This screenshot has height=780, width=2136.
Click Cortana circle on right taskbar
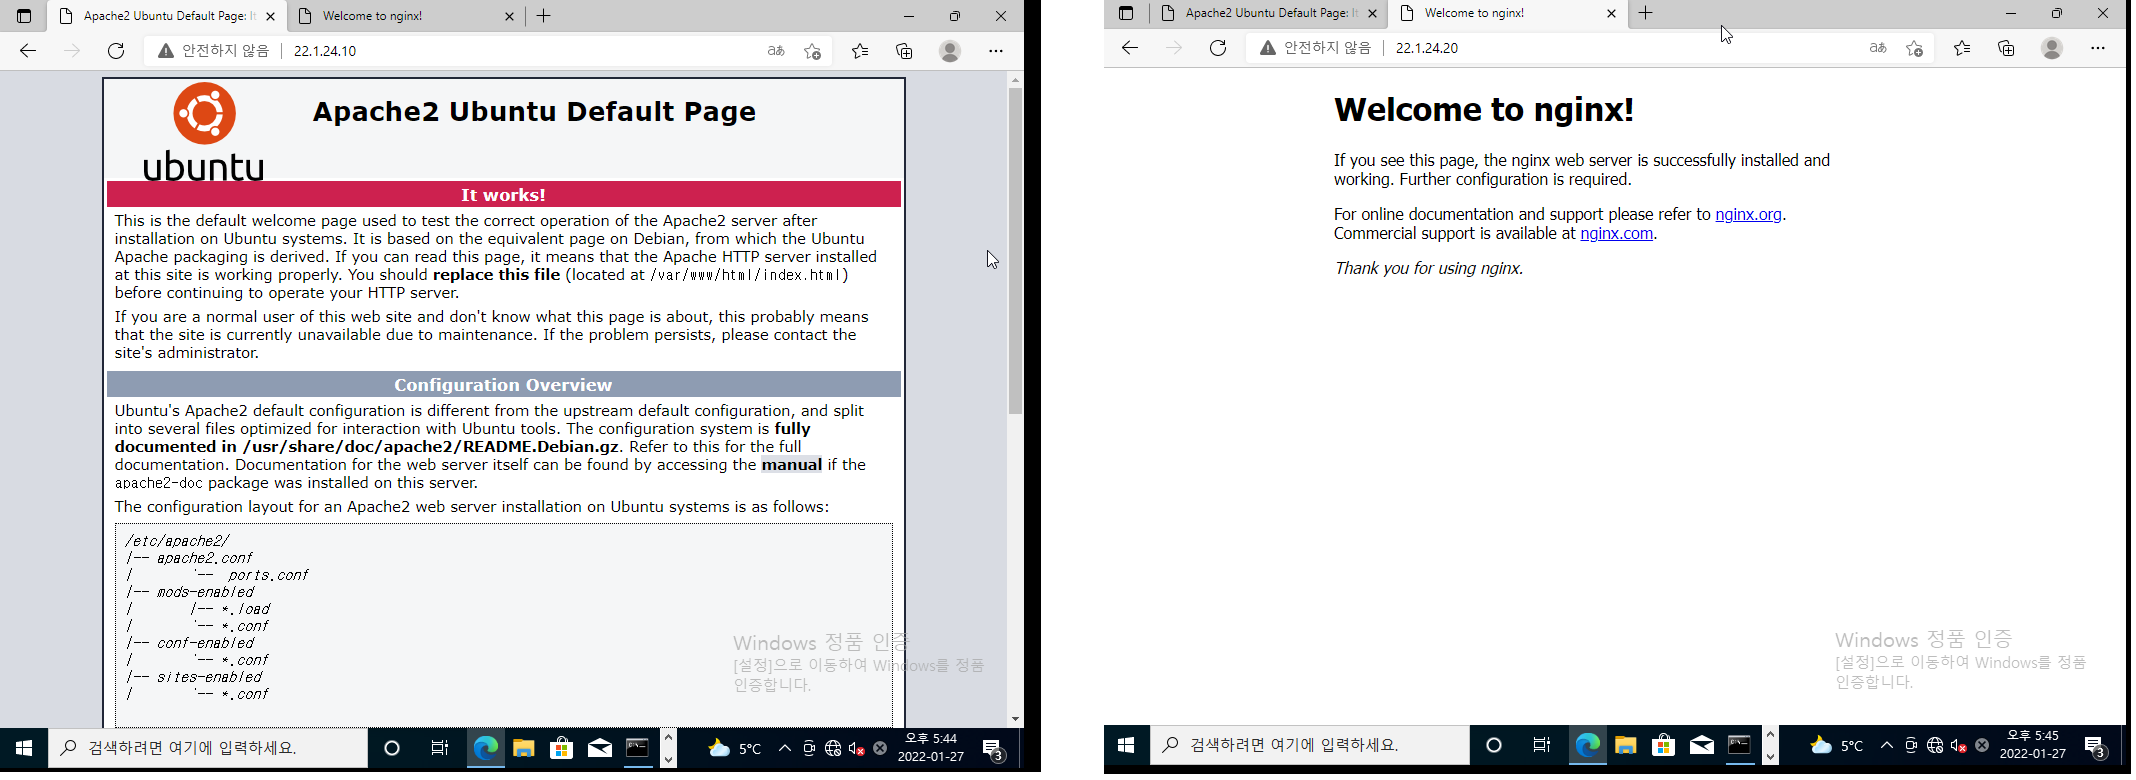tap(1494, 745)
